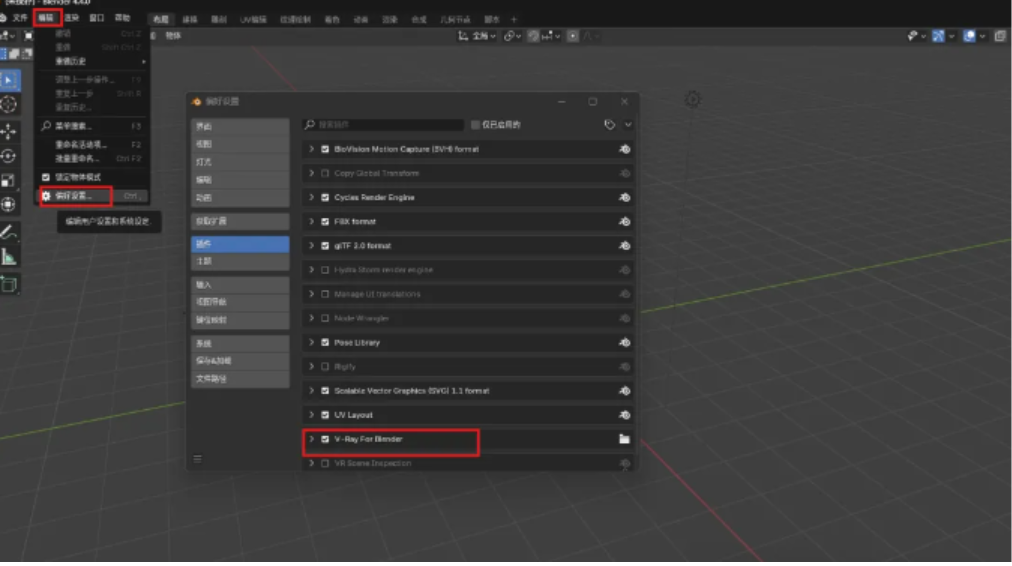
Task: Click the Blender logo in the top bar
Action: 3,18
